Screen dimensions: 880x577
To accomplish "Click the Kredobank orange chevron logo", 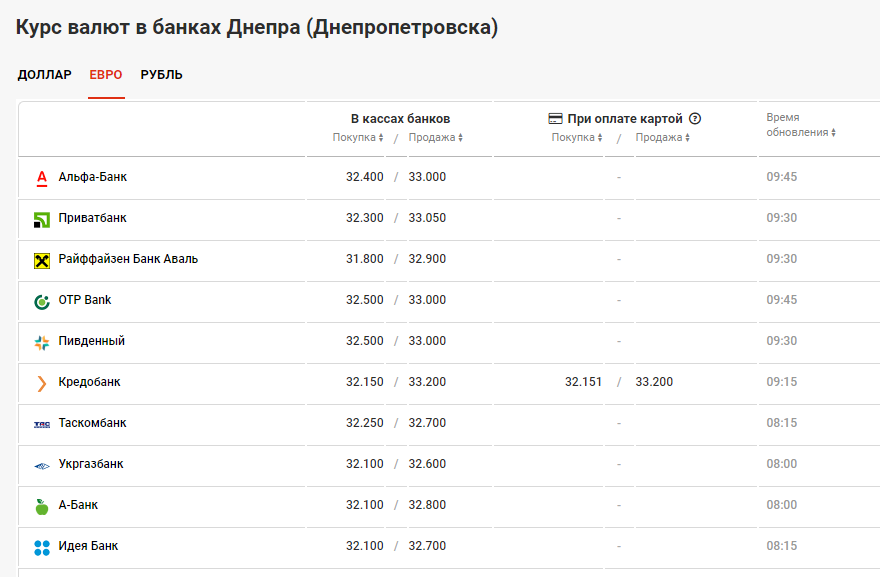I will coord(42,383).
